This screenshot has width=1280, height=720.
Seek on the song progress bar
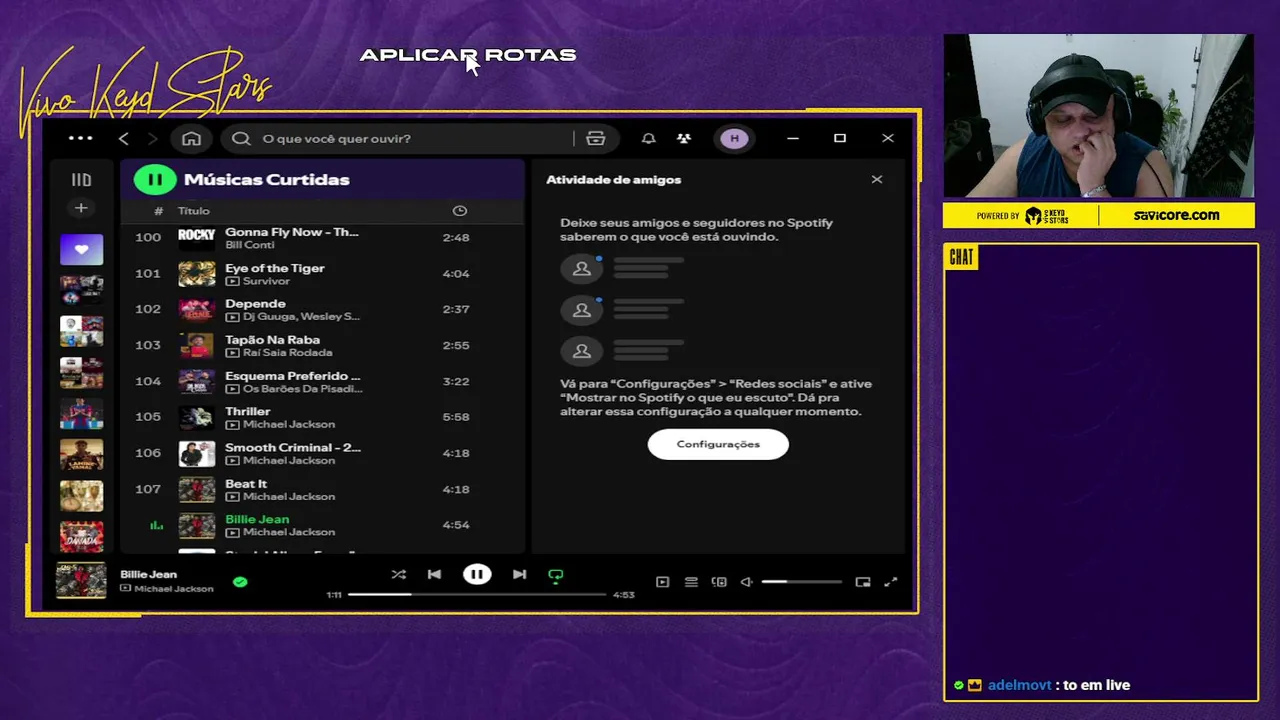point(477,594)
